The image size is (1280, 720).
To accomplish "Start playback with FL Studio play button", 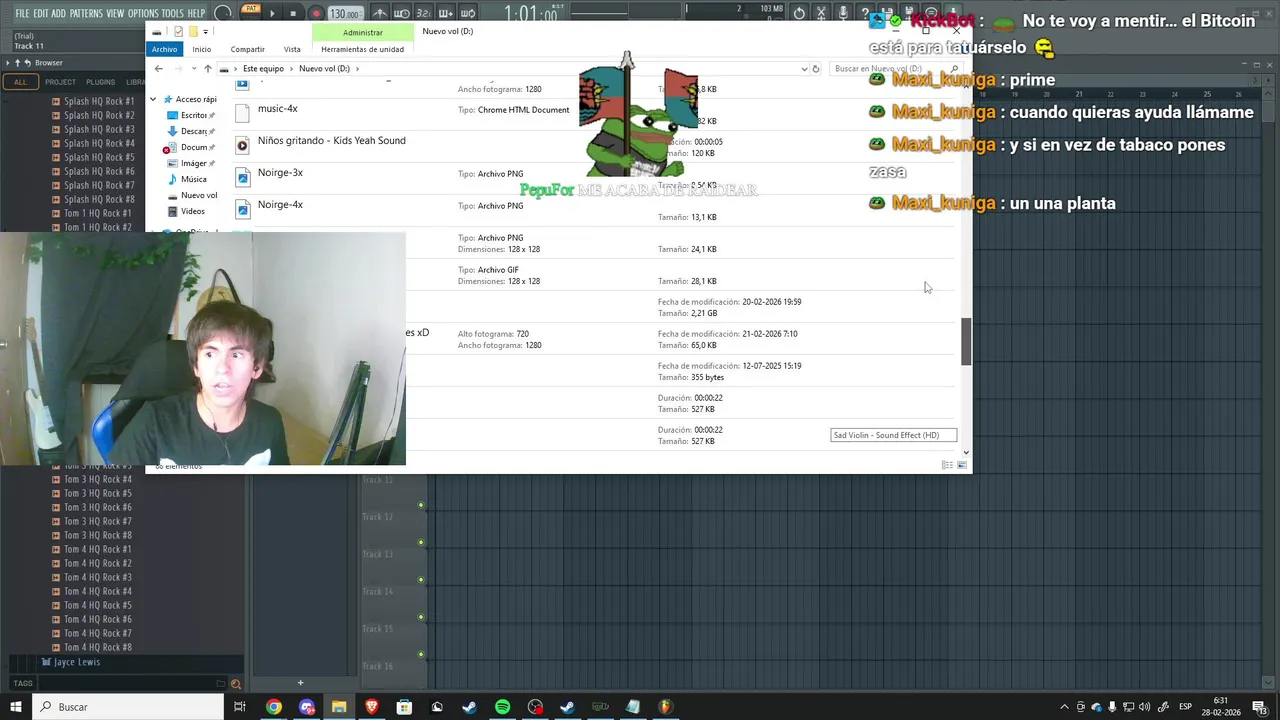I will click(x=271, y=13).
